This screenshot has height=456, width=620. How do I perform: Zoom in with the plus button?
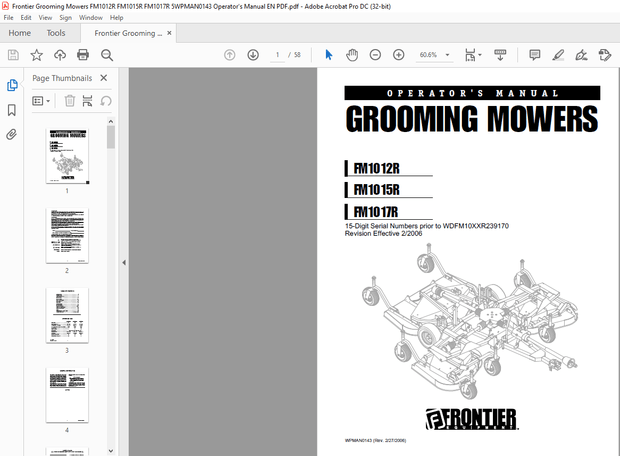pyautogui.click(x=399, y=55)
